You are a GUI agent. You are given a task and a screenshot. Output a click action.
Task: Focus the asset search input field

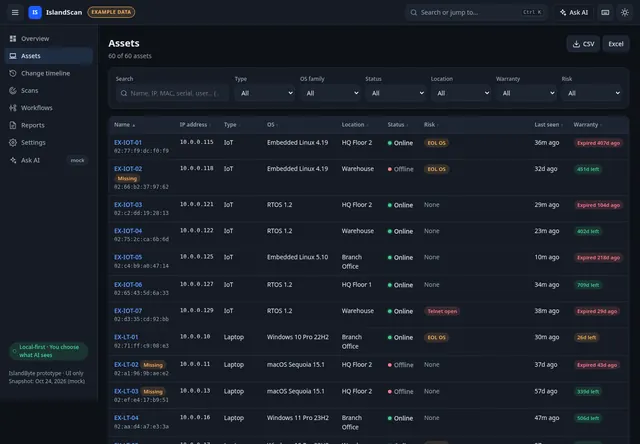click(x=172, y=93)
